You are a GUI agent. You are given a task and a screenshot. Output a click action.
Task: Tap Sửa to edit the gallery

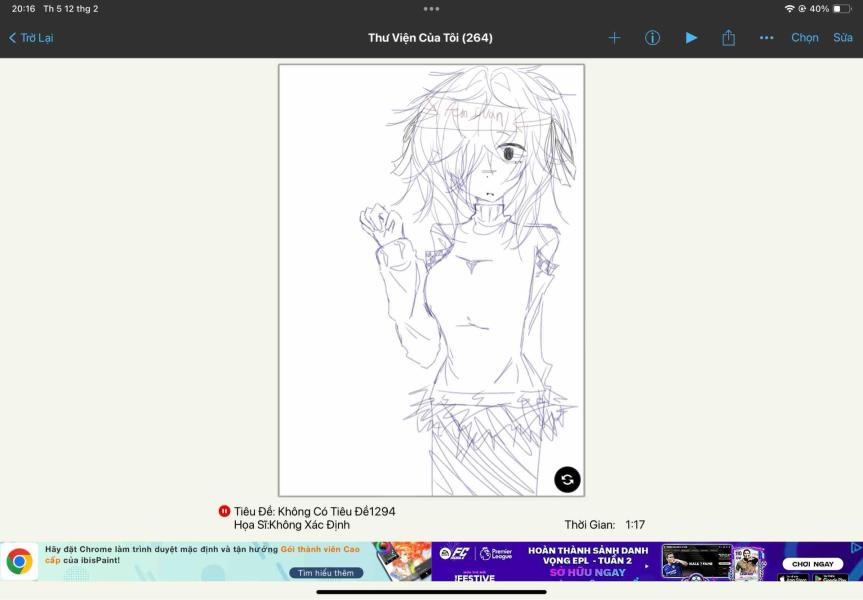click(842, 37)
